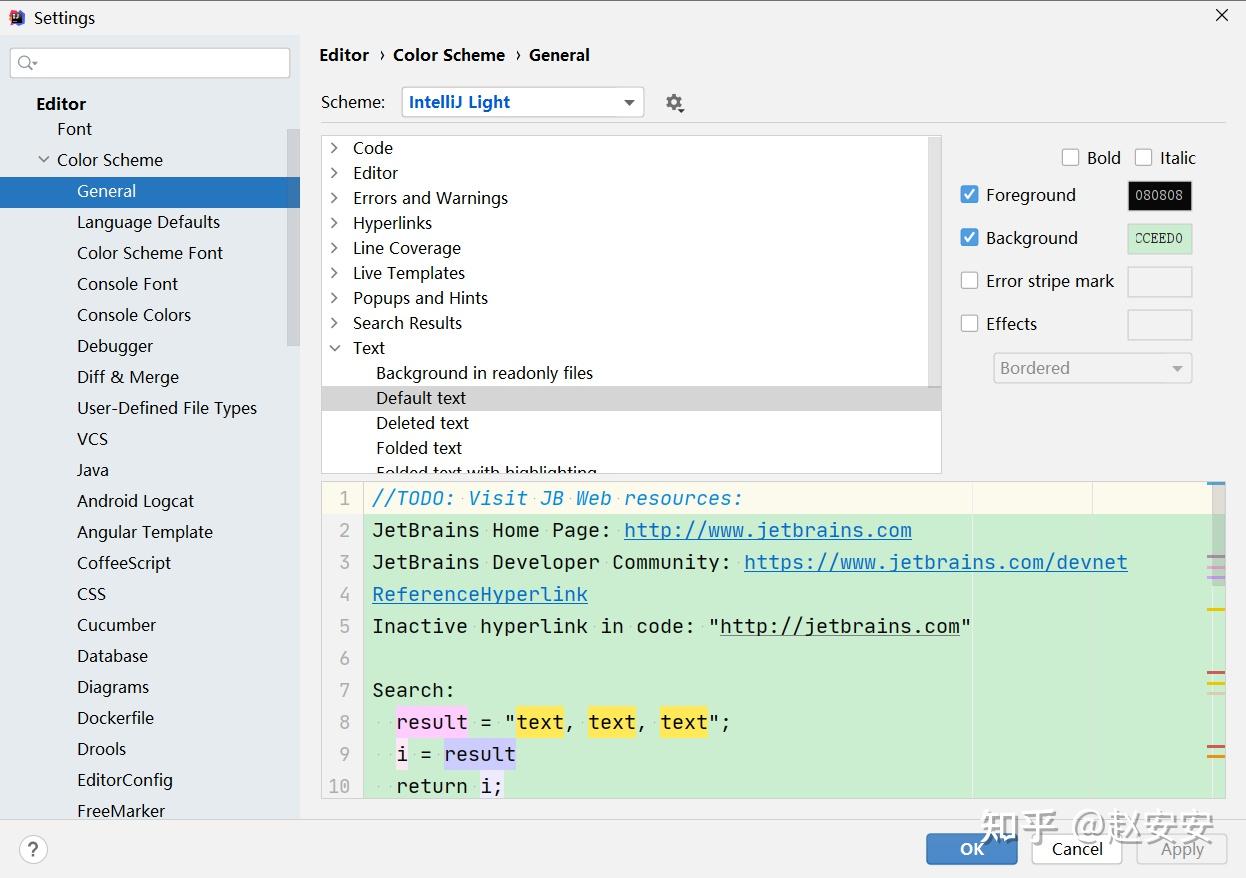Toggle the Bold checkbox
This screenshot has width=1246, height=878.
point(1070,158)
